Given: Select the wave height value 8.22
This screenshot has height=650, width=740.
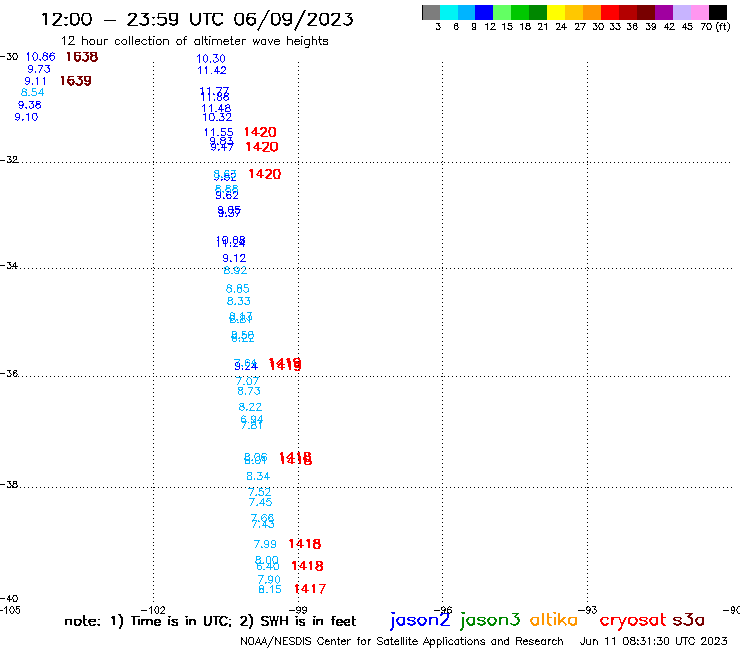Looking at the screenshot, I should (250, 407).
